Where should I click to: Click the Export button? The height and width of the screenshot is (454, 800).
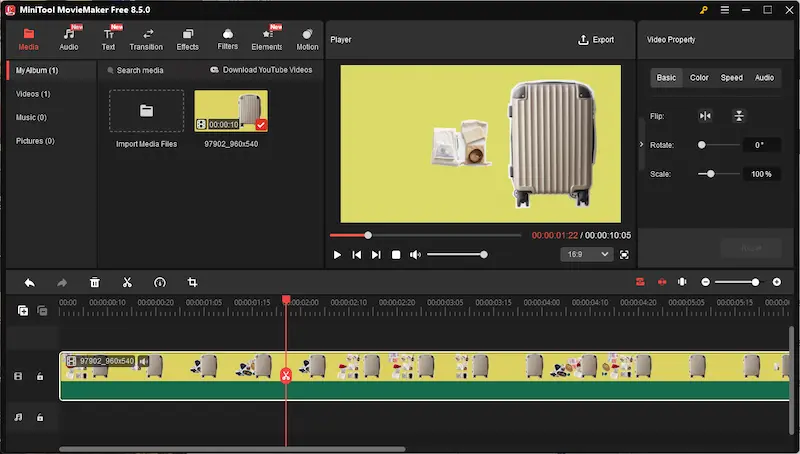pos(596,40)
